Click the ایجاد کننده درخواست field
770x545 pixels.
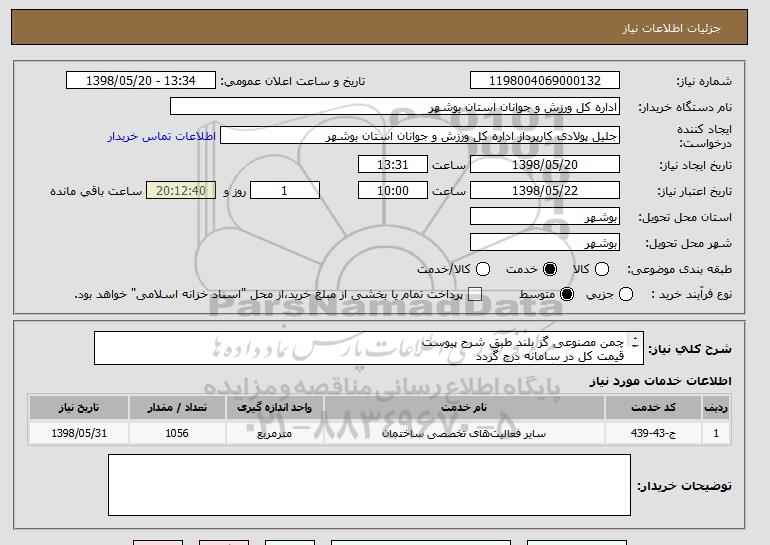pyautogui.click(x=420, y=136)
